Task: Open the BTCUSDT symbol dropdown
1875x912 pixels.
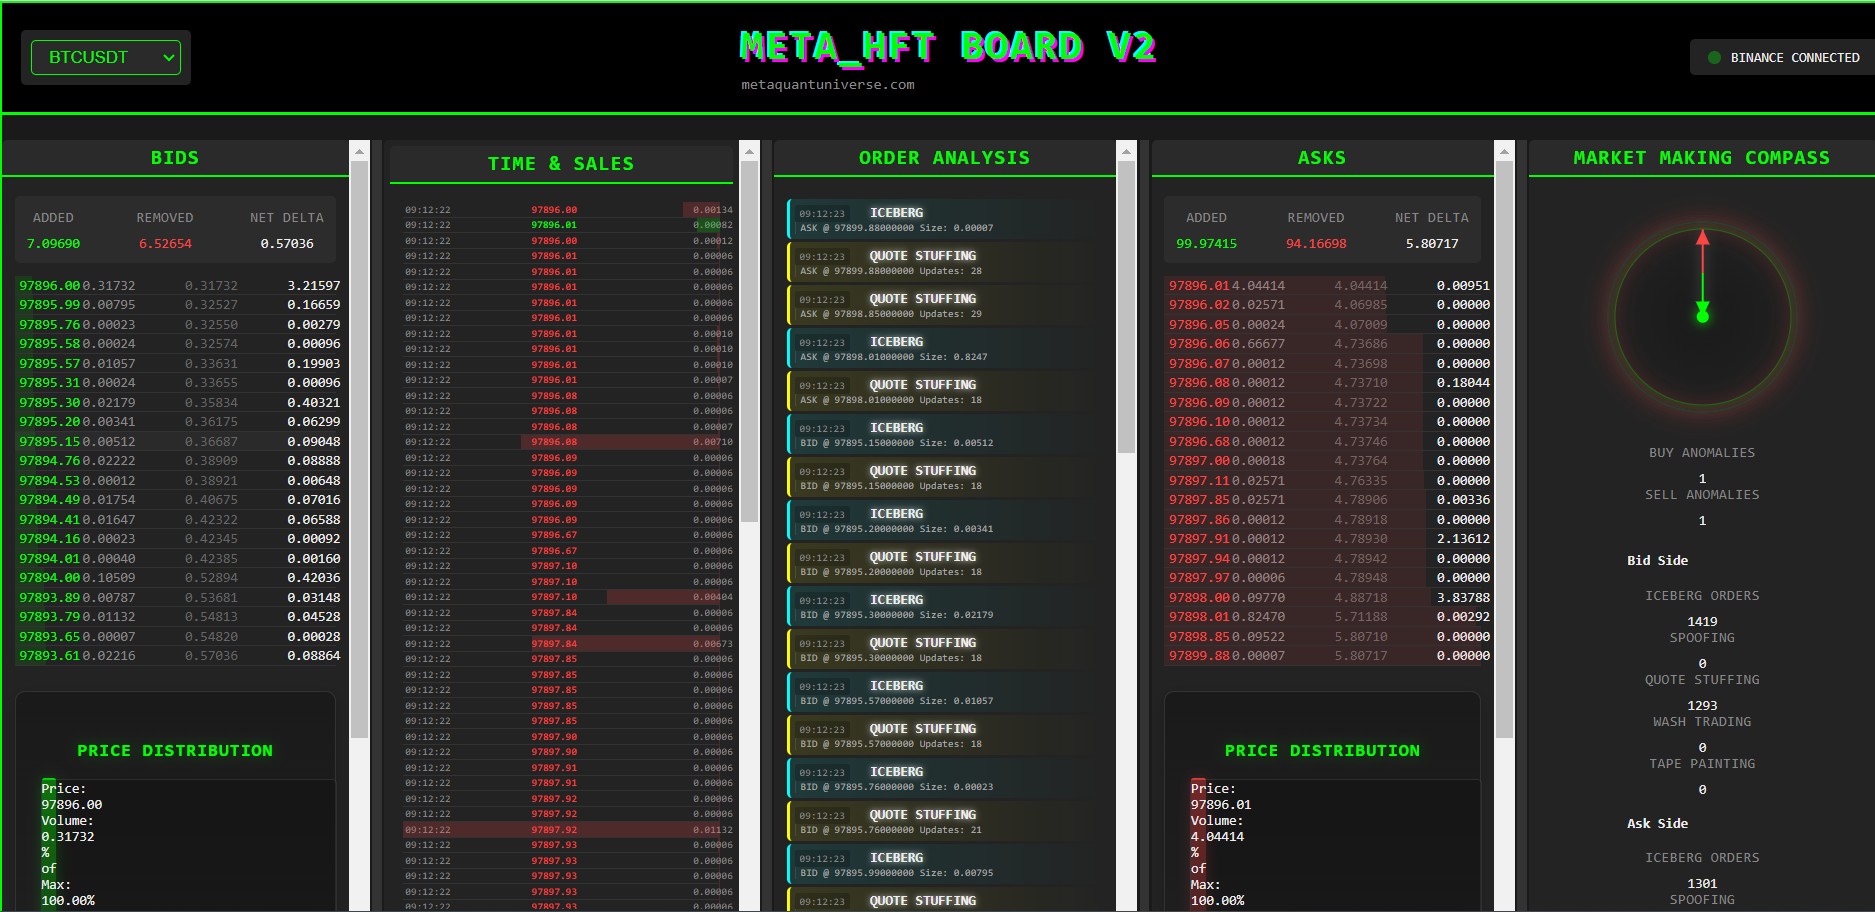Action: [106, 58]
